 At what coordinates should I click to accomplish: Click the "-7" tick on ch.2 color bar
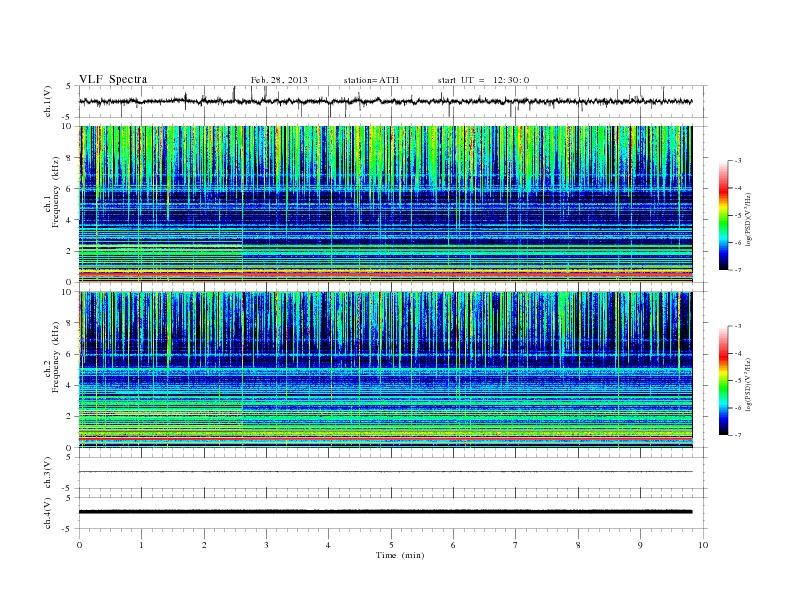(738, 435)
